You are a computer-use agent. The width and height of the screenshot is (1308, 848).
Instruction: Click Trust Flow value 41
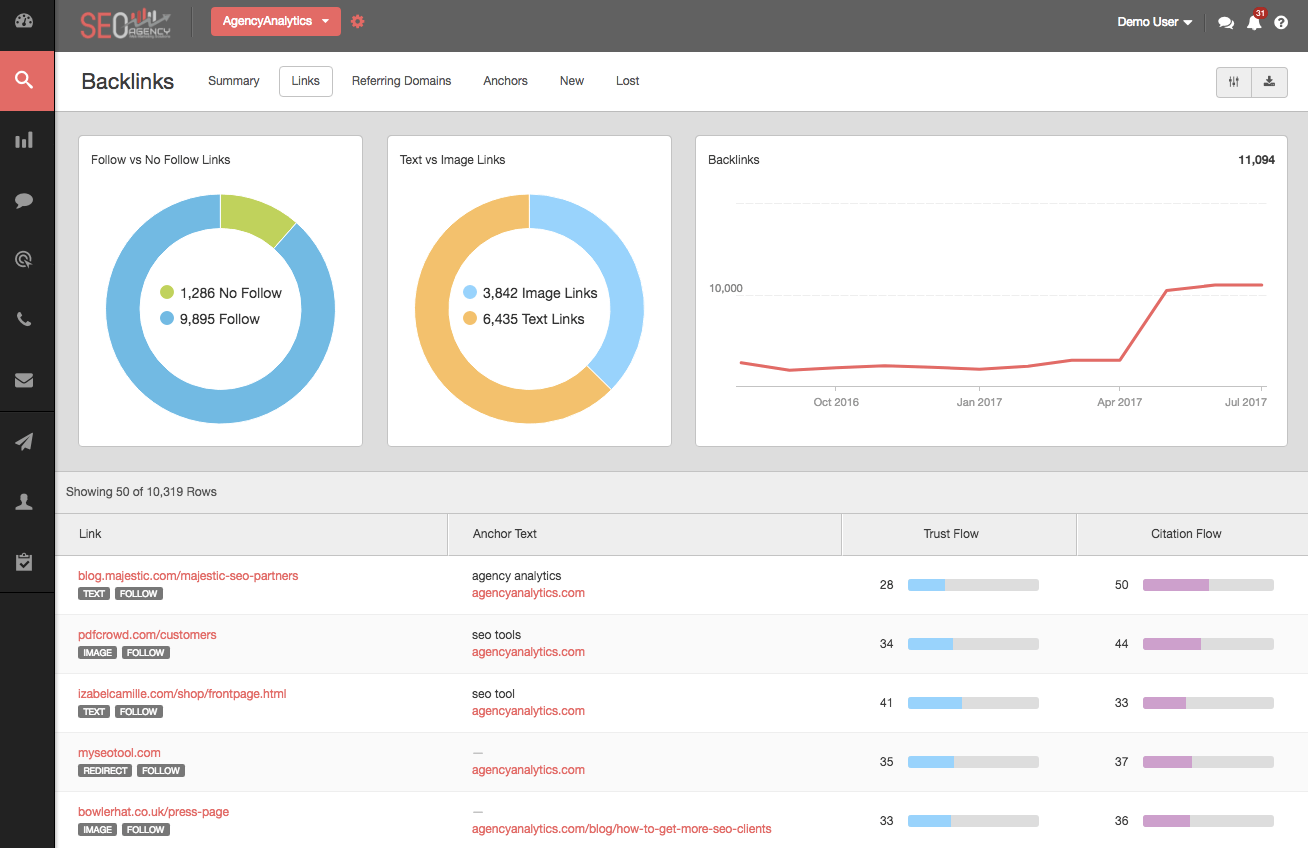(x=886, y=703)
